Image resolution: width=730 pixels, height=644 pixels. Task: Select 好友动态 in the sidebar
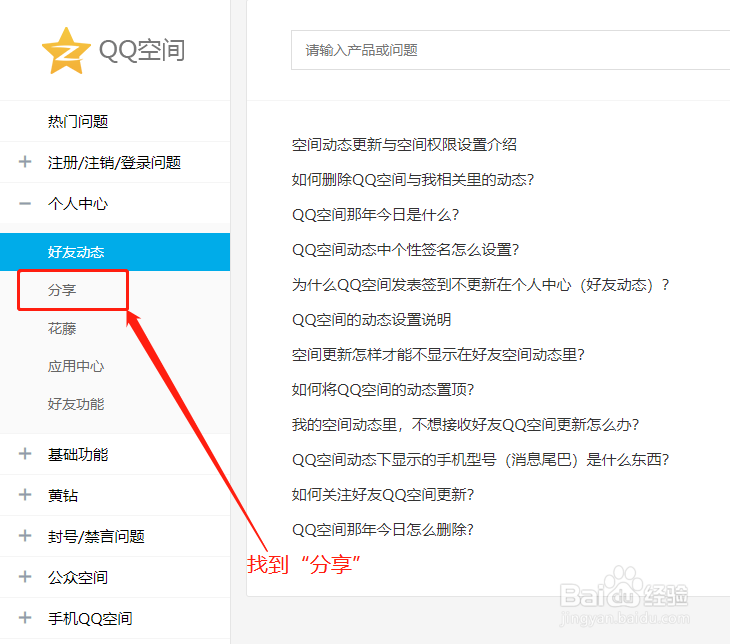click(x=115, y=252)
